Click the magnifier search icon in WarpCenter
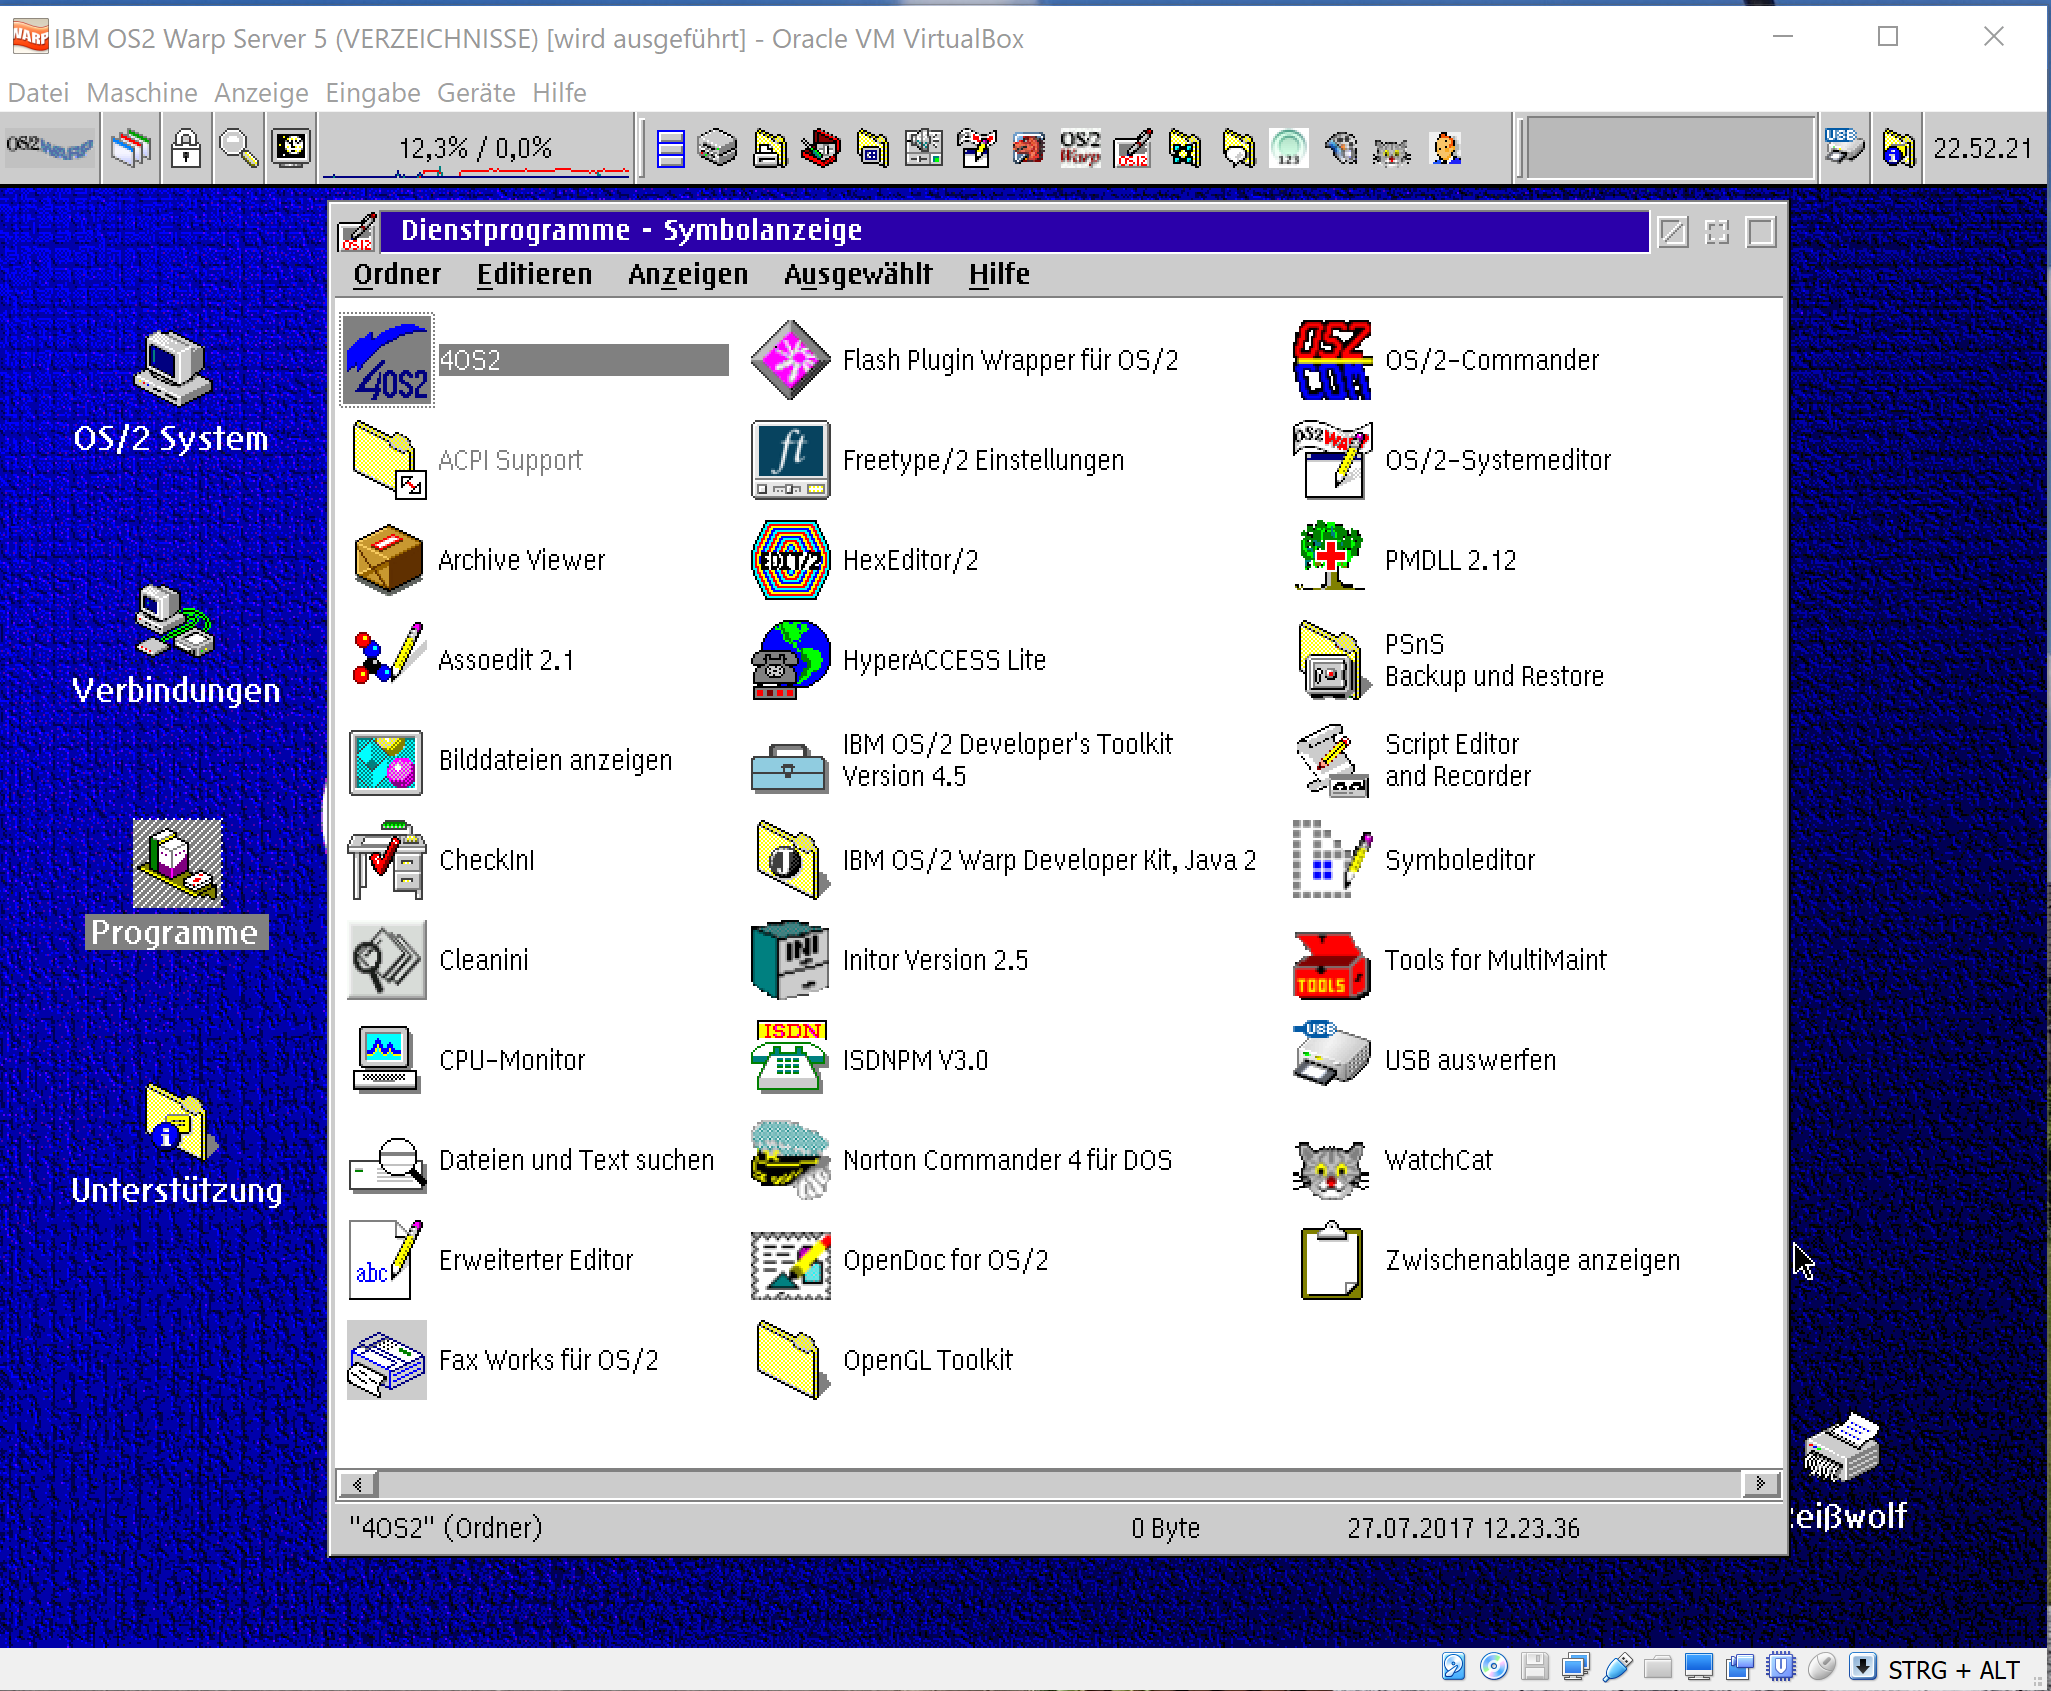 [x=238, y=149]
